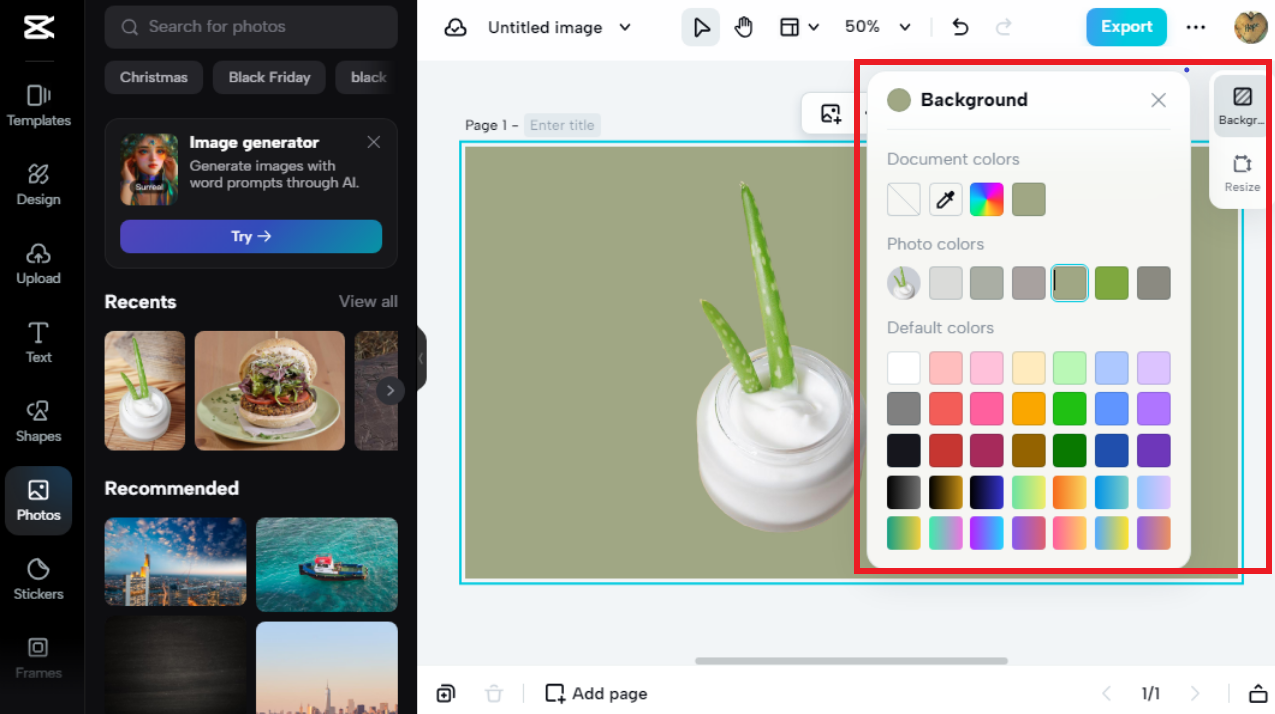Show more Recents with the arrow
The image size is (1275, 714).
coord(390,391)
